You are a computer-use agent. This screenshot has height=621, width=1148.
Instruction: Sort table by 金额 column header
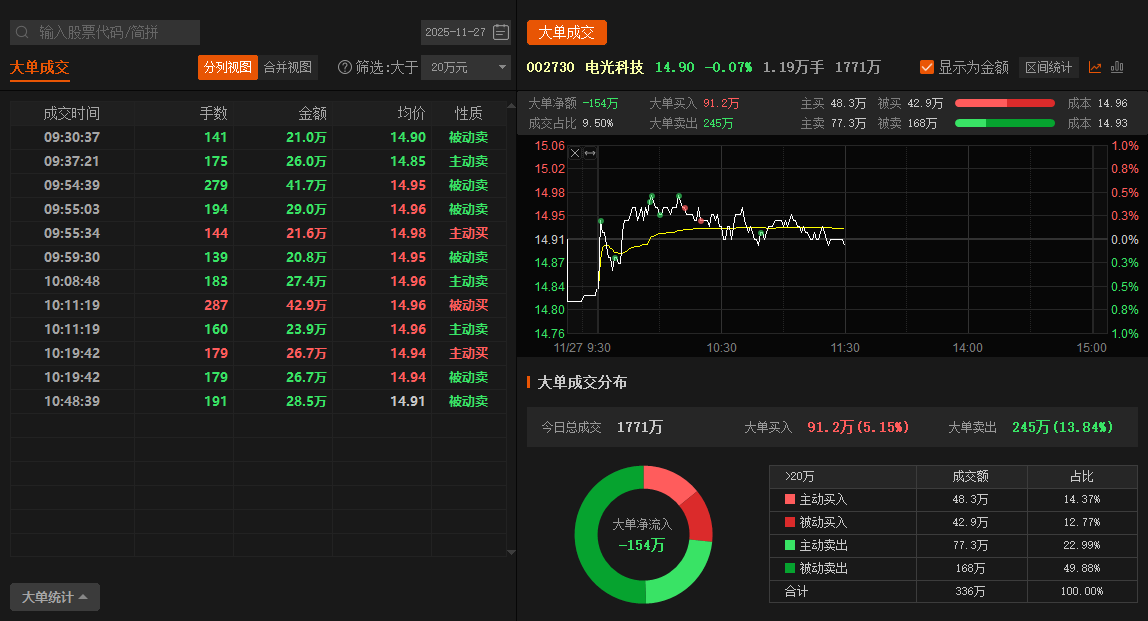(x=312, y=113)
